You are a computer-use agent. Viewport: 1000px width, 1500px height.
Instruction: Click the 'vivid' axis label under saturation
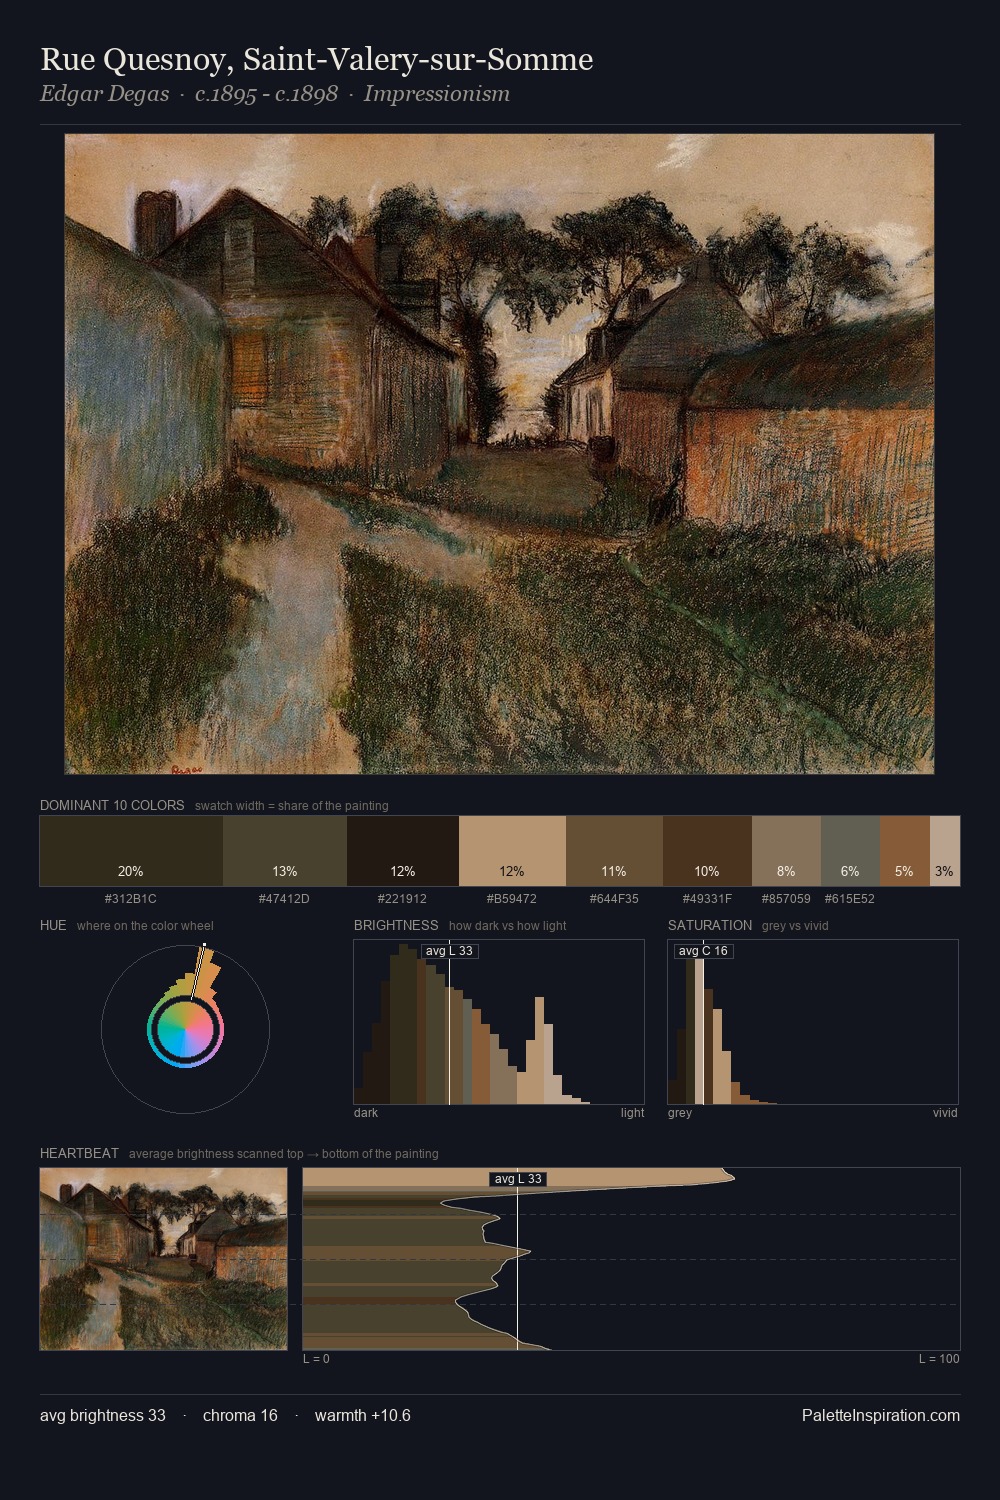pos(945,1113)
